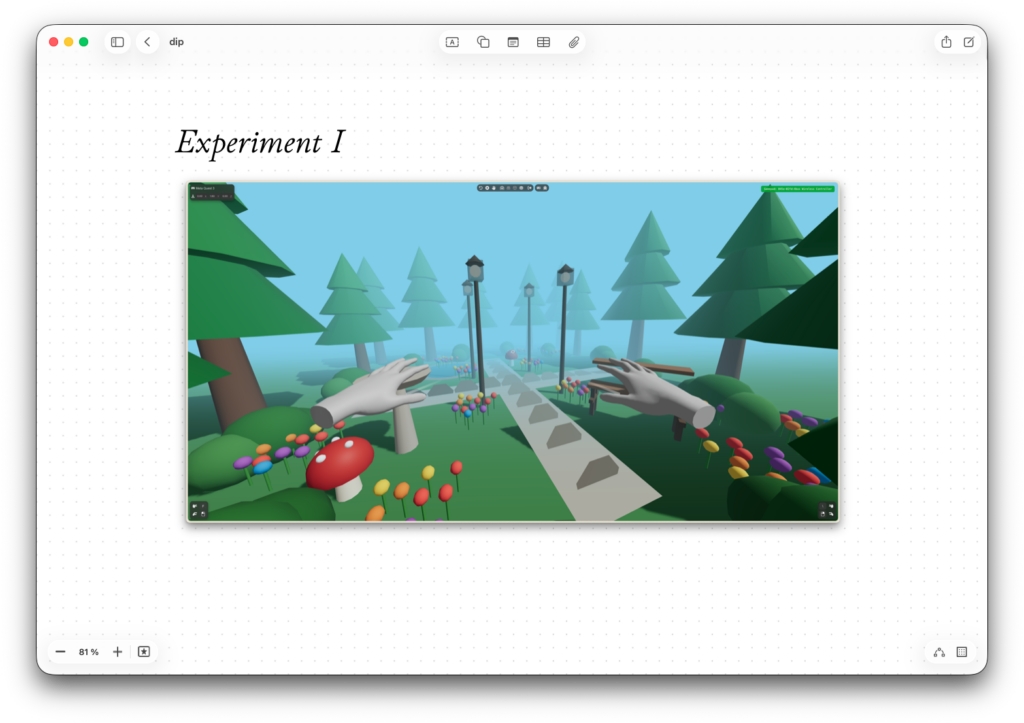Image resolution: width=1024 pixels, height=723 pixels.
Task: Select the "Experiment I" heading text
Action: point(260,142)
